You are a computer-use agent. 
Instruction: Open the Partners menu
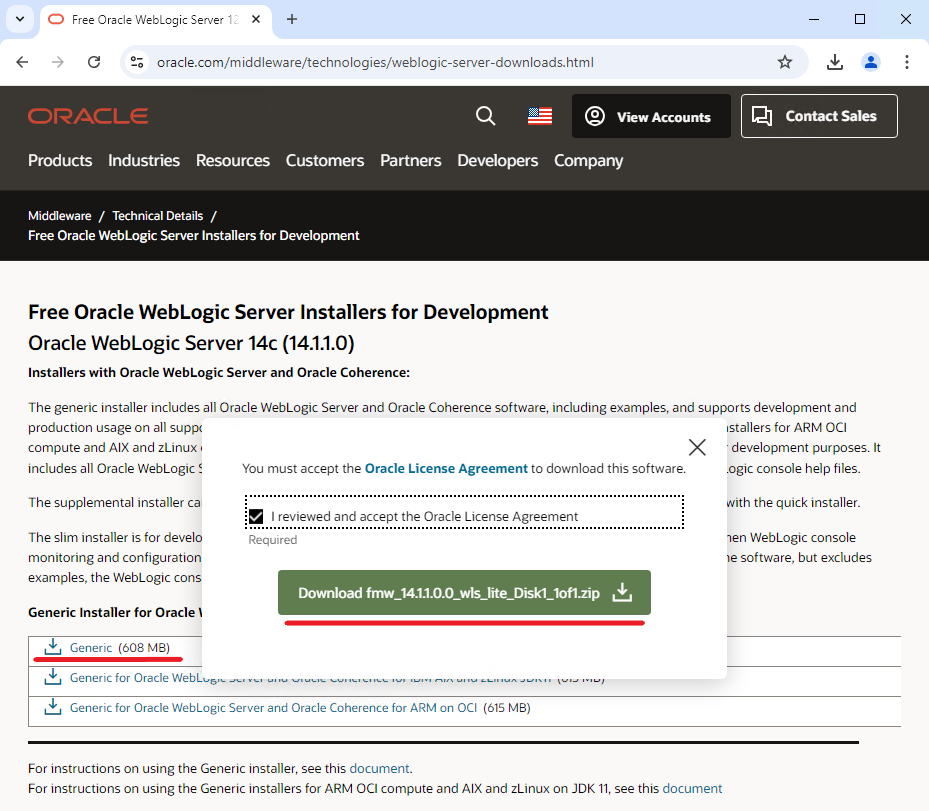coord(411,161)
